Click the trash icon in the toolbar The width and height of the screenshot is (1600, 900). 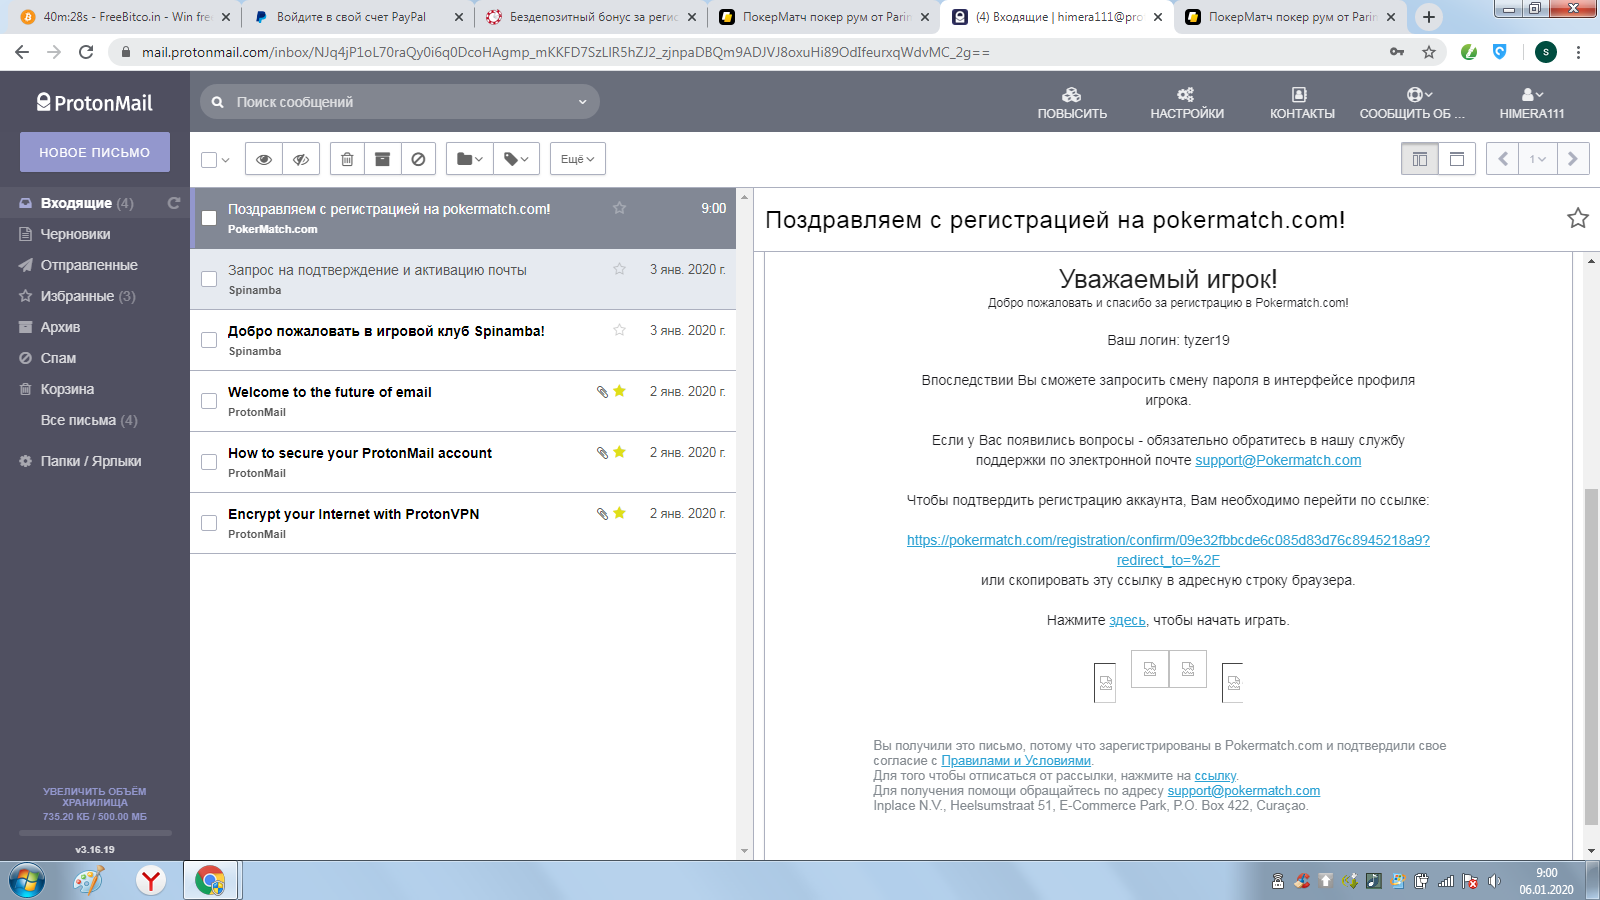[347, 159]
